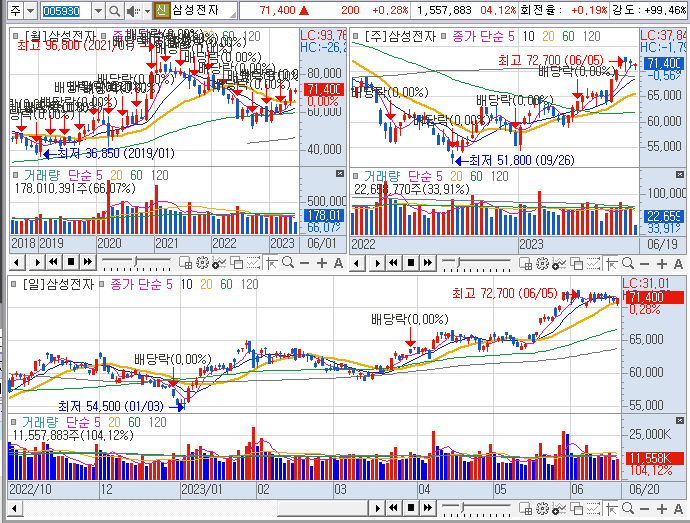This screenshot has height=523, width=690.
Task: Click the stock code field showing 005930
Action: [66, 11]
